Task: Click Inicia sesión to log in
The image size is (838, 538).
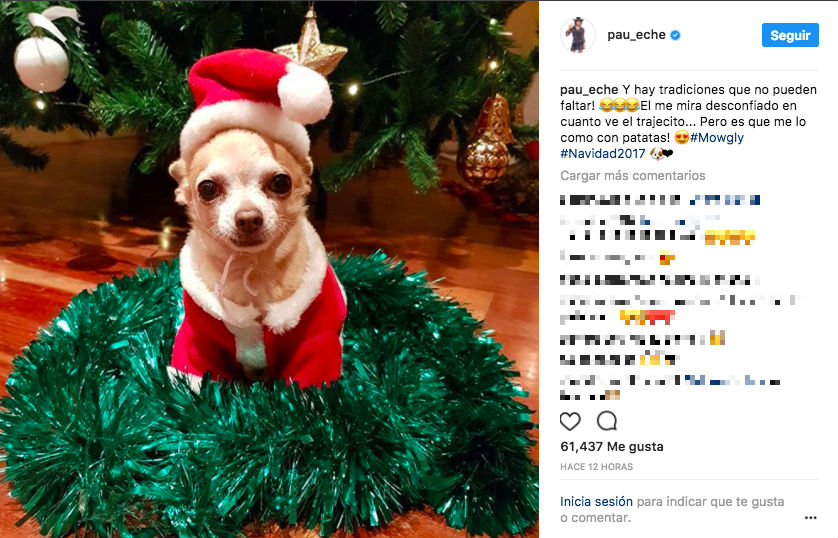Action: [x=596, y=502]
